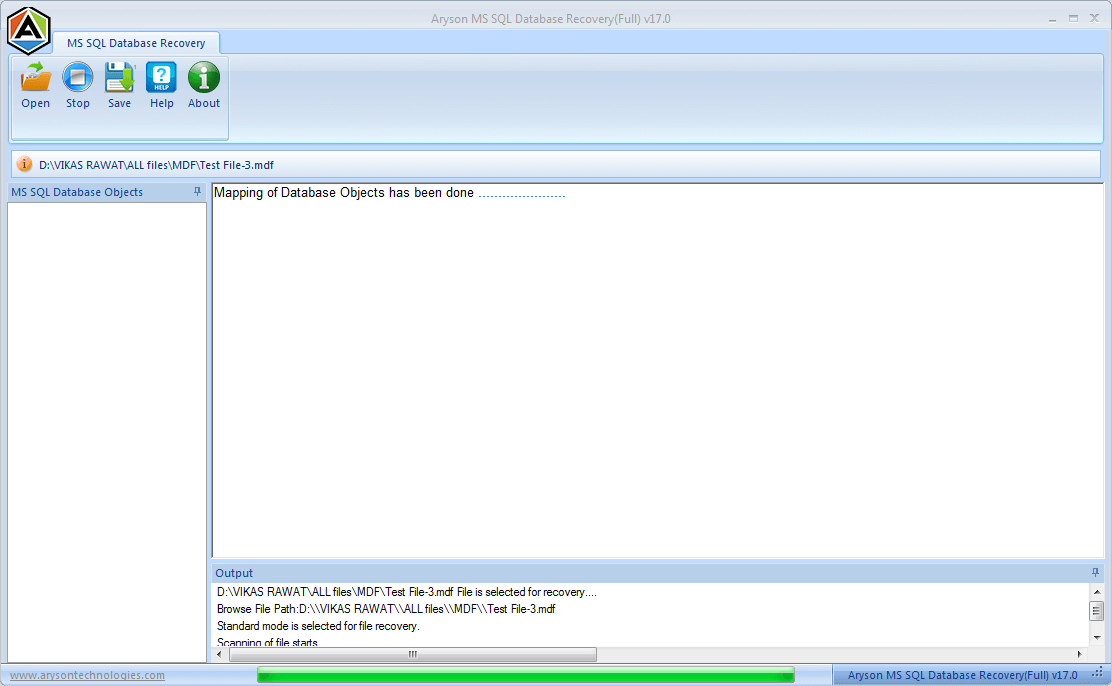The height and width of the screenshot is (686, 1112).
Task: Click the MS SQL Database Objects panel title
Action: (77, 192)
